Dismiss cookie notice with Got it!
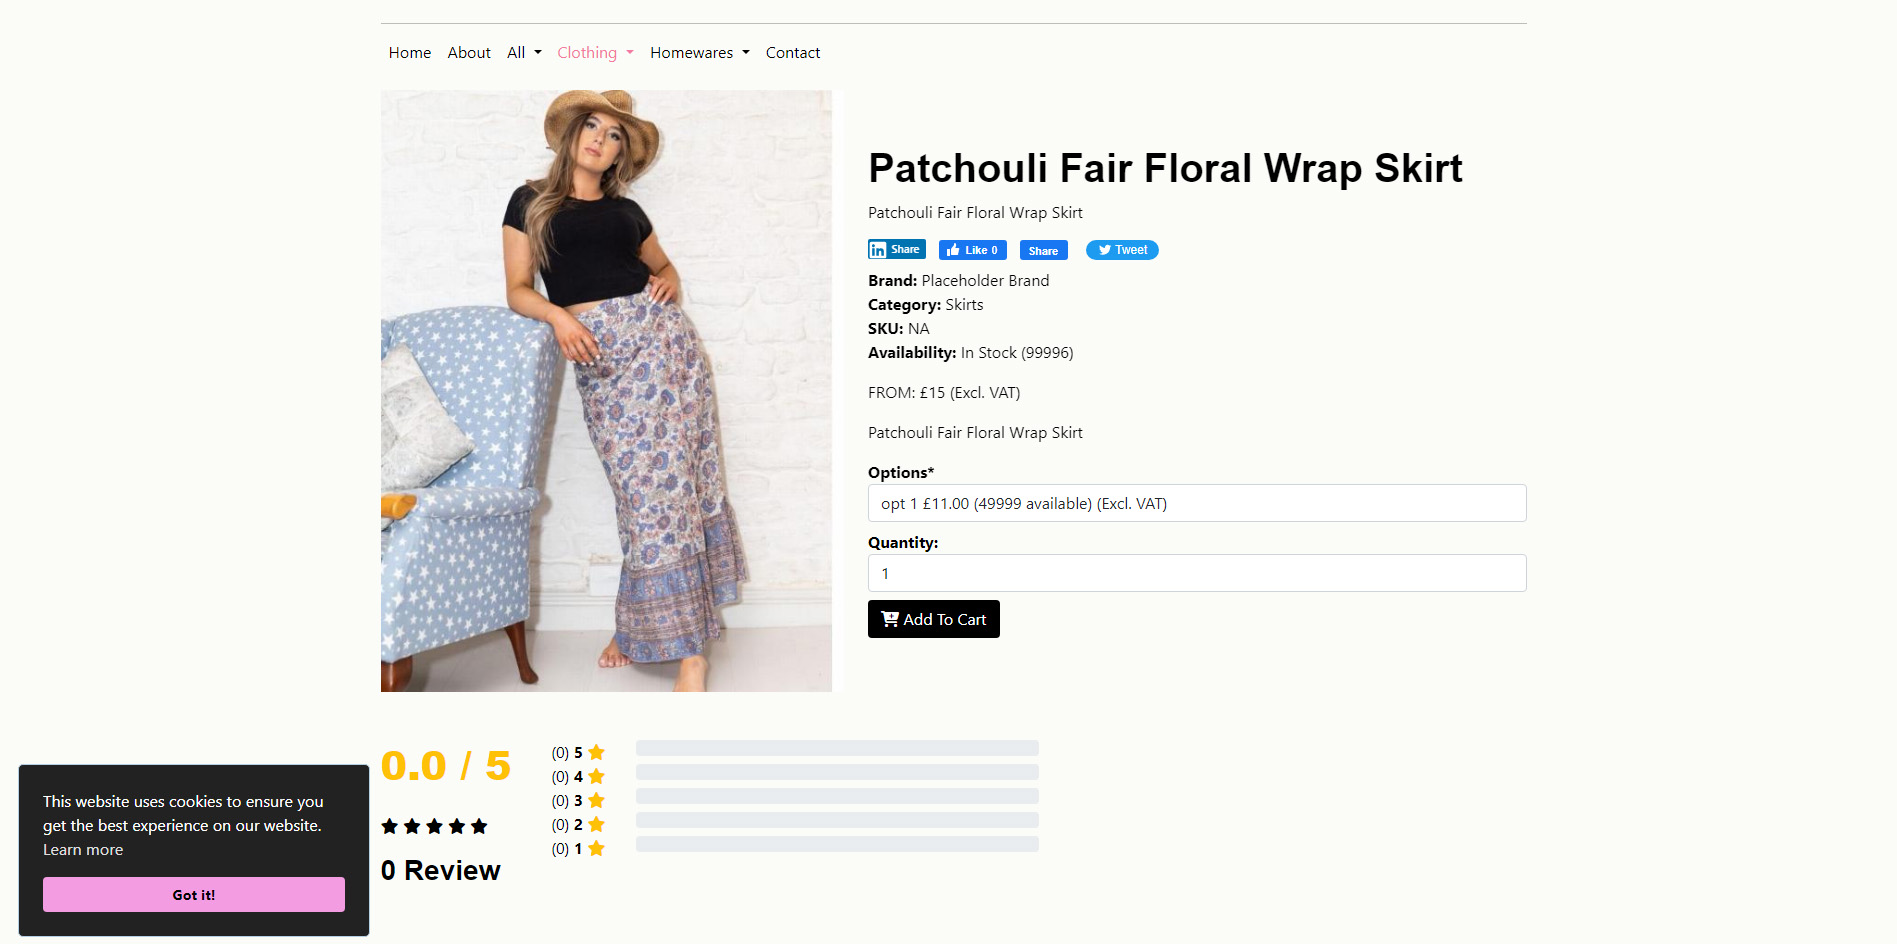Viewport: 1897px width, 944px height. pyautogui.click(x=194, y=894)
